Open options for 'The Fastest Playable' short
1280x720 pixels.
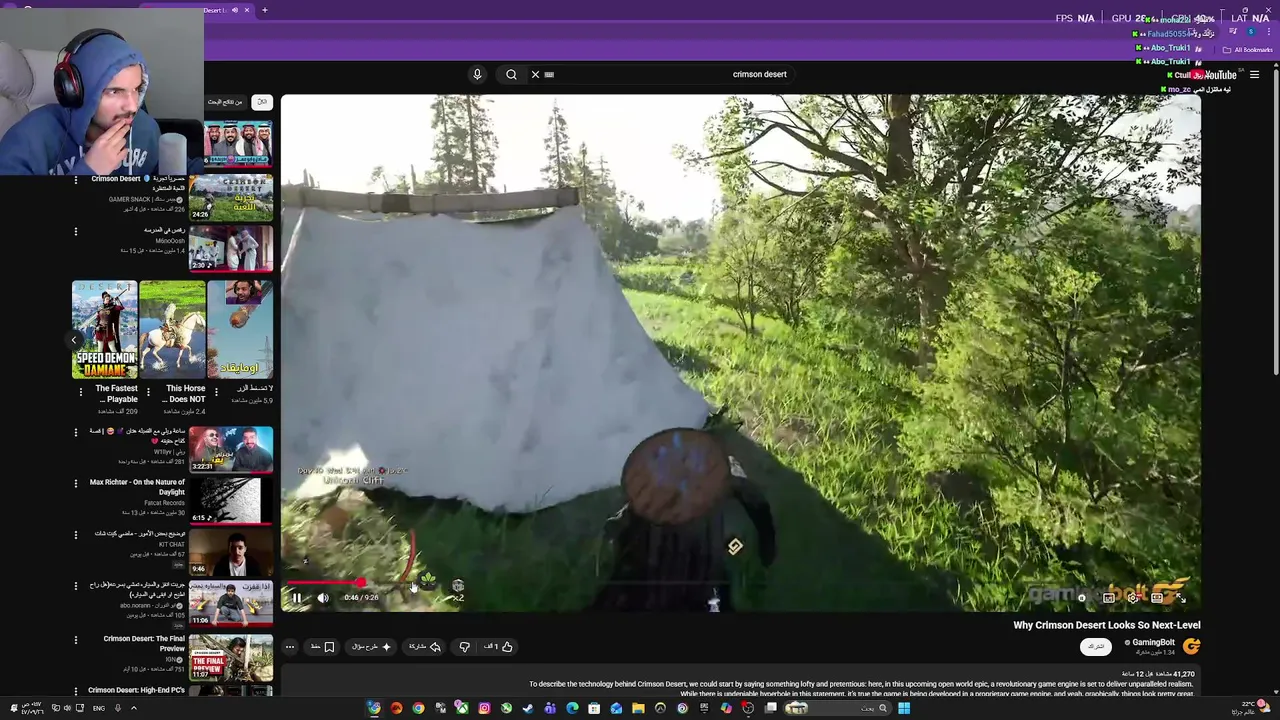81,392
